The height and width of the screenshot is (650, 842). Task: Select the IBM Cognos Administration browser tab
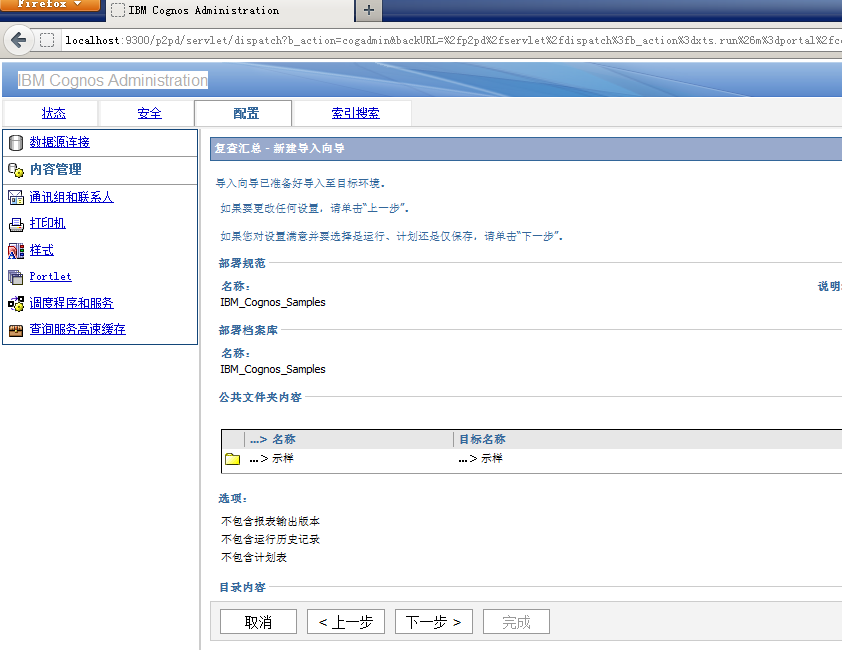[231, 10]
